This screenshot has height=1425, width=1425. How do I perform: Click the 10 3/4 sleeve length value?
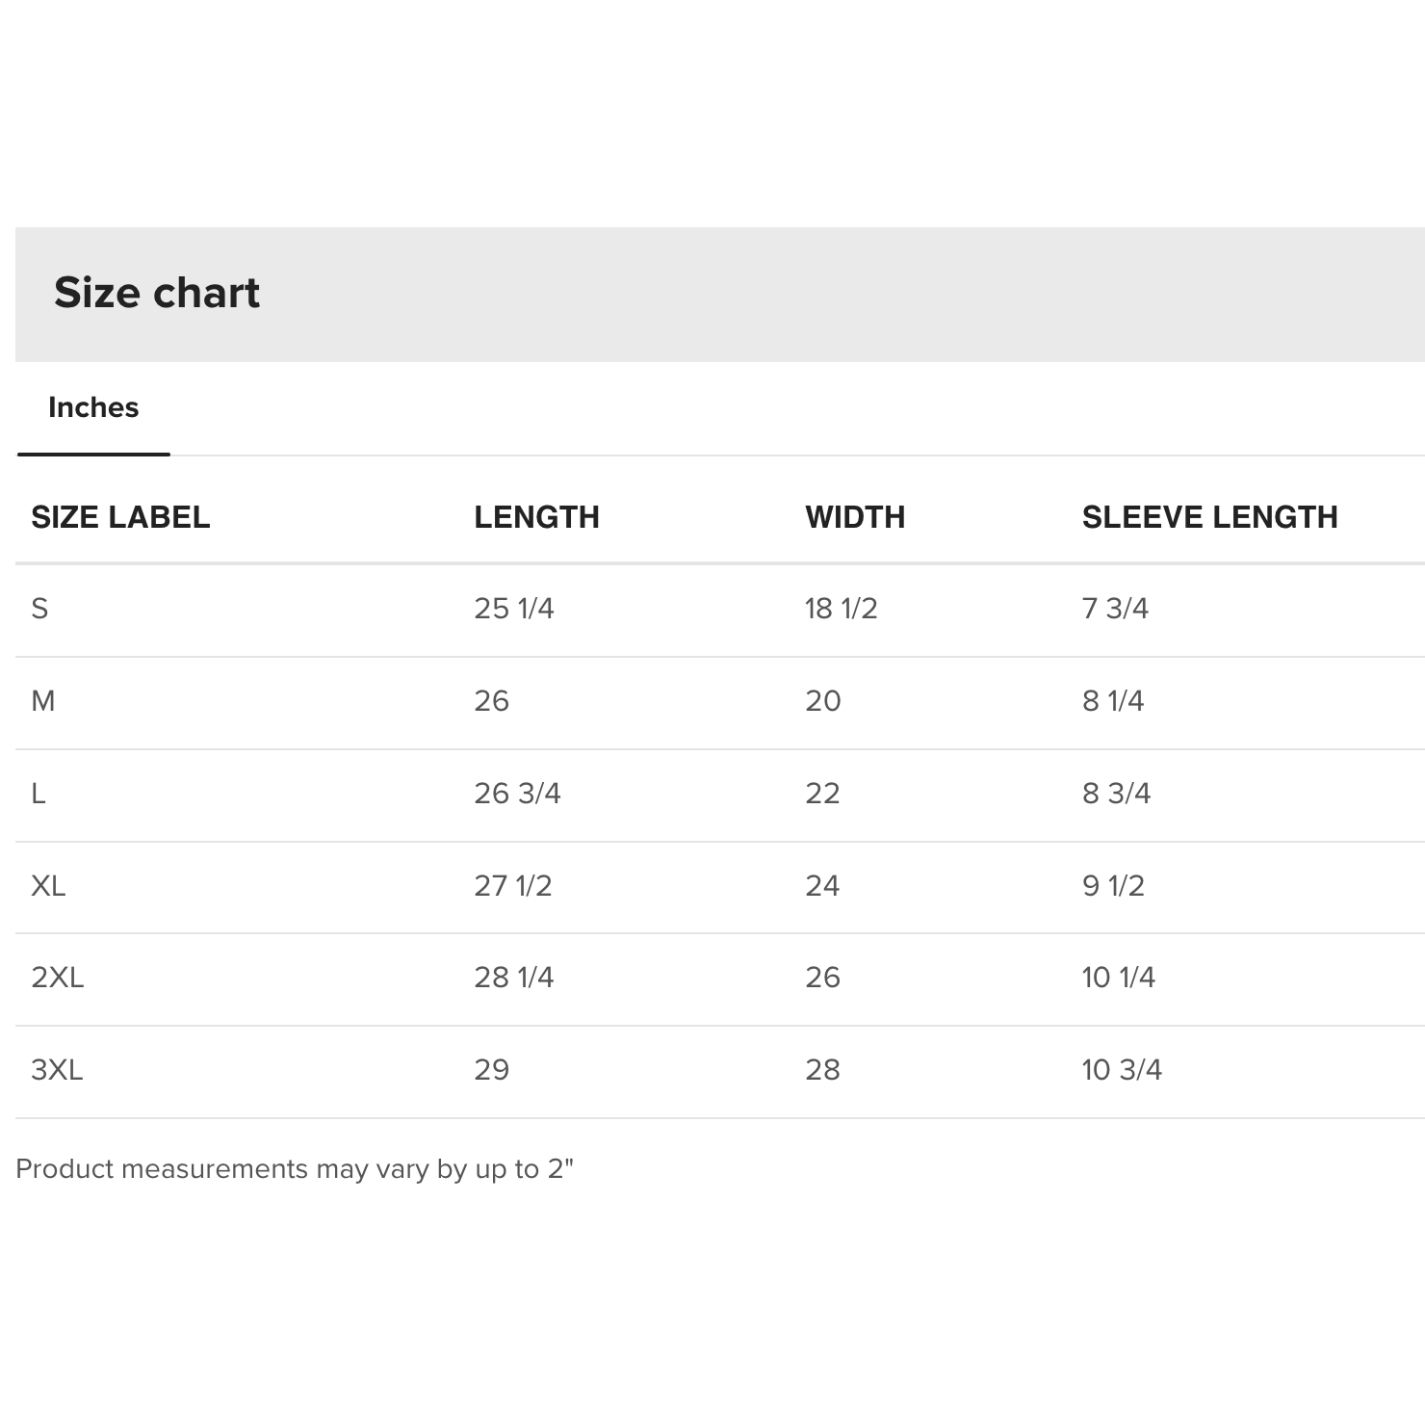[x=1122, y=1069]
